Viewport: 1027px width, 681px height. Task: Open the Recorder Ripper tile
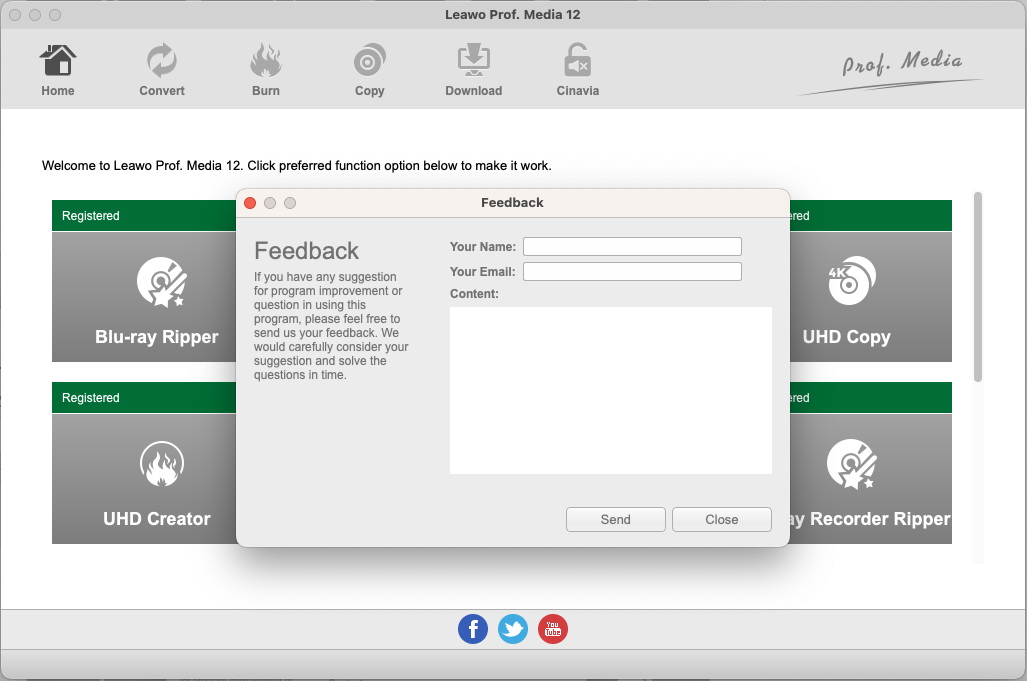pyautogui.click(x=869, y=479)
